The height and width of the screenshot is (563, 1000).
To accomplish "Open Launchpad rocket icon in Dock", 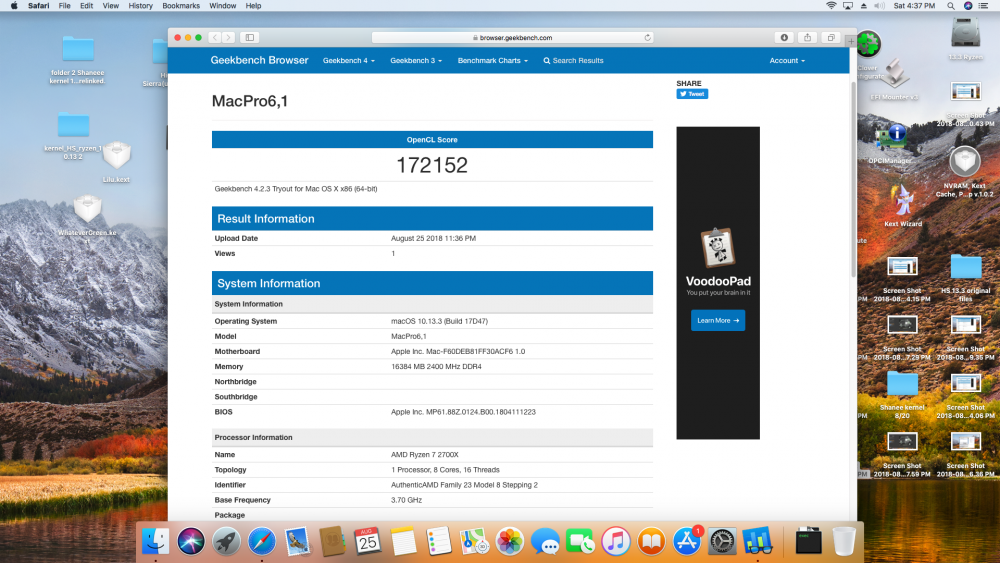I will 226,541.
